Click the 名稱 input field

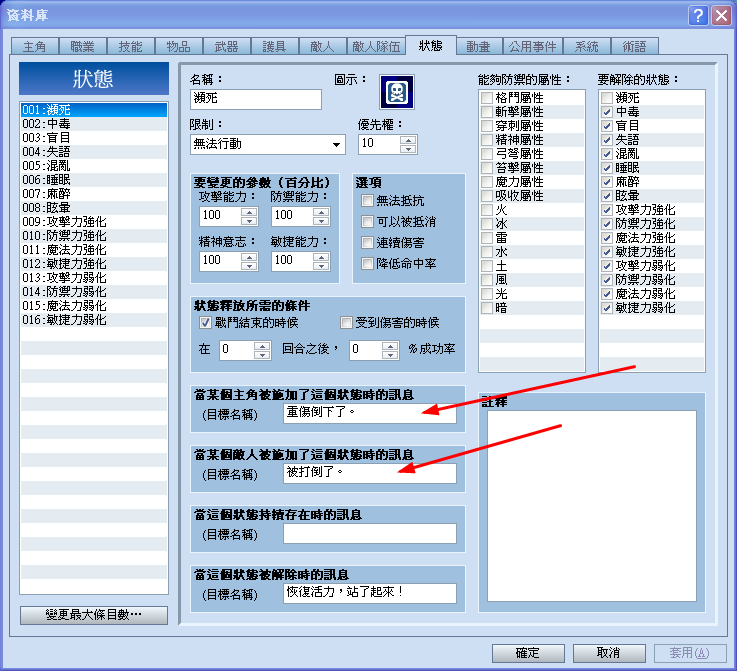[x=256, y=99]
